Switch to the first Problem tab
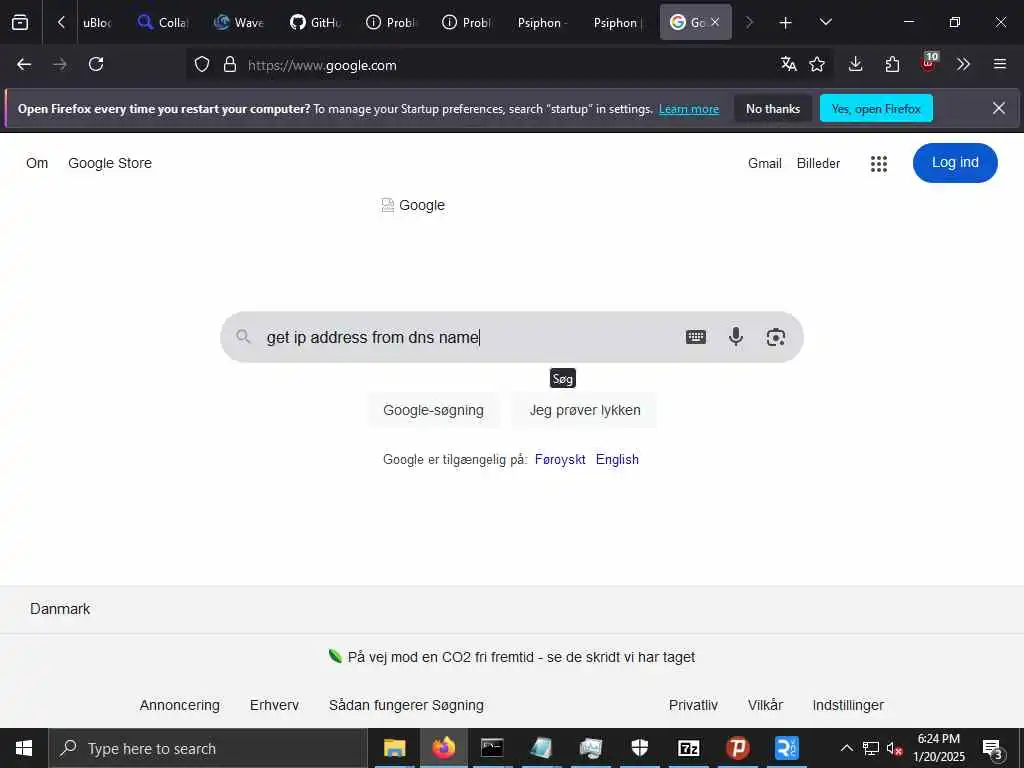This screenshot has height=768, width=1024. (x=391, y=23)
